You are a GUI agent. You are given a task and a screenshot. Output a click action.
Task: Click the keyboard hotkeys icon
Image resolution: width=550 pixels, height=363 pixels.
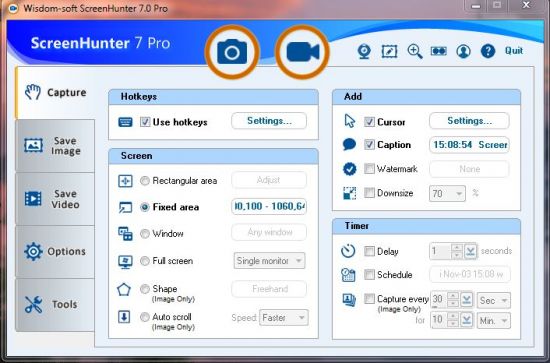tap(125, 122)
